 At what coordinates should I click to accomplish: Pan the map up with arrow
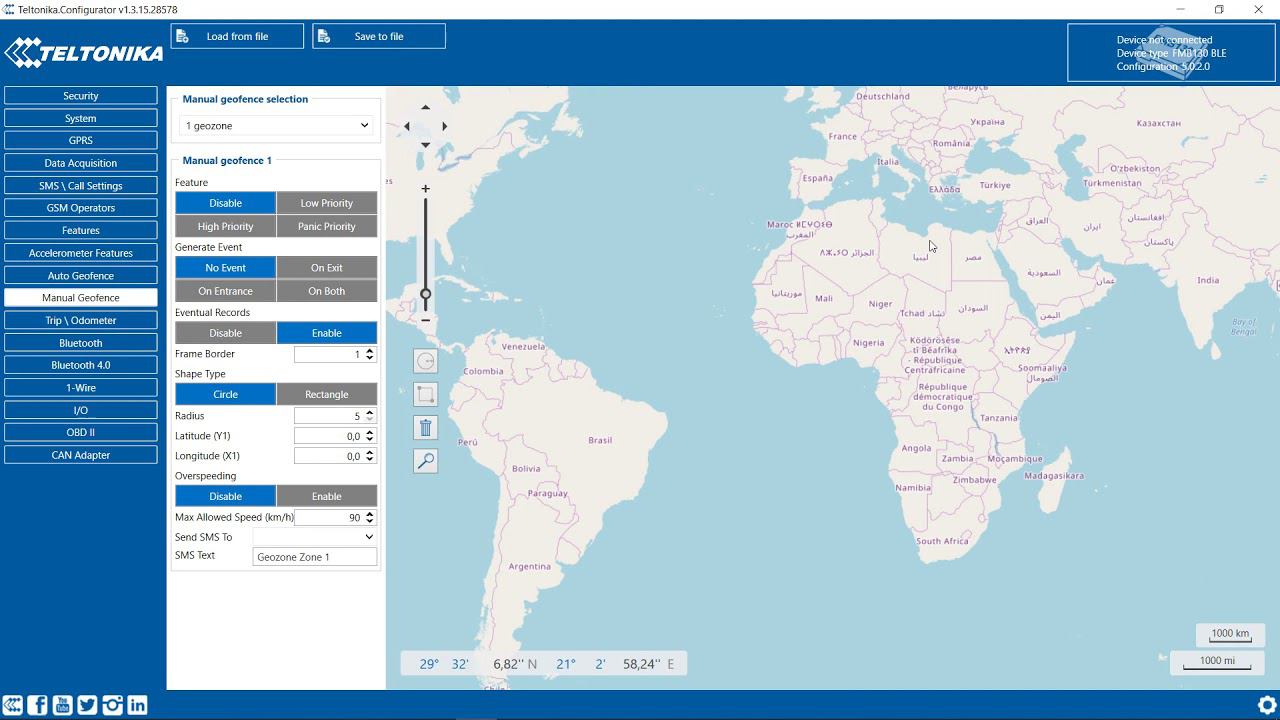(x=425, y=107)
